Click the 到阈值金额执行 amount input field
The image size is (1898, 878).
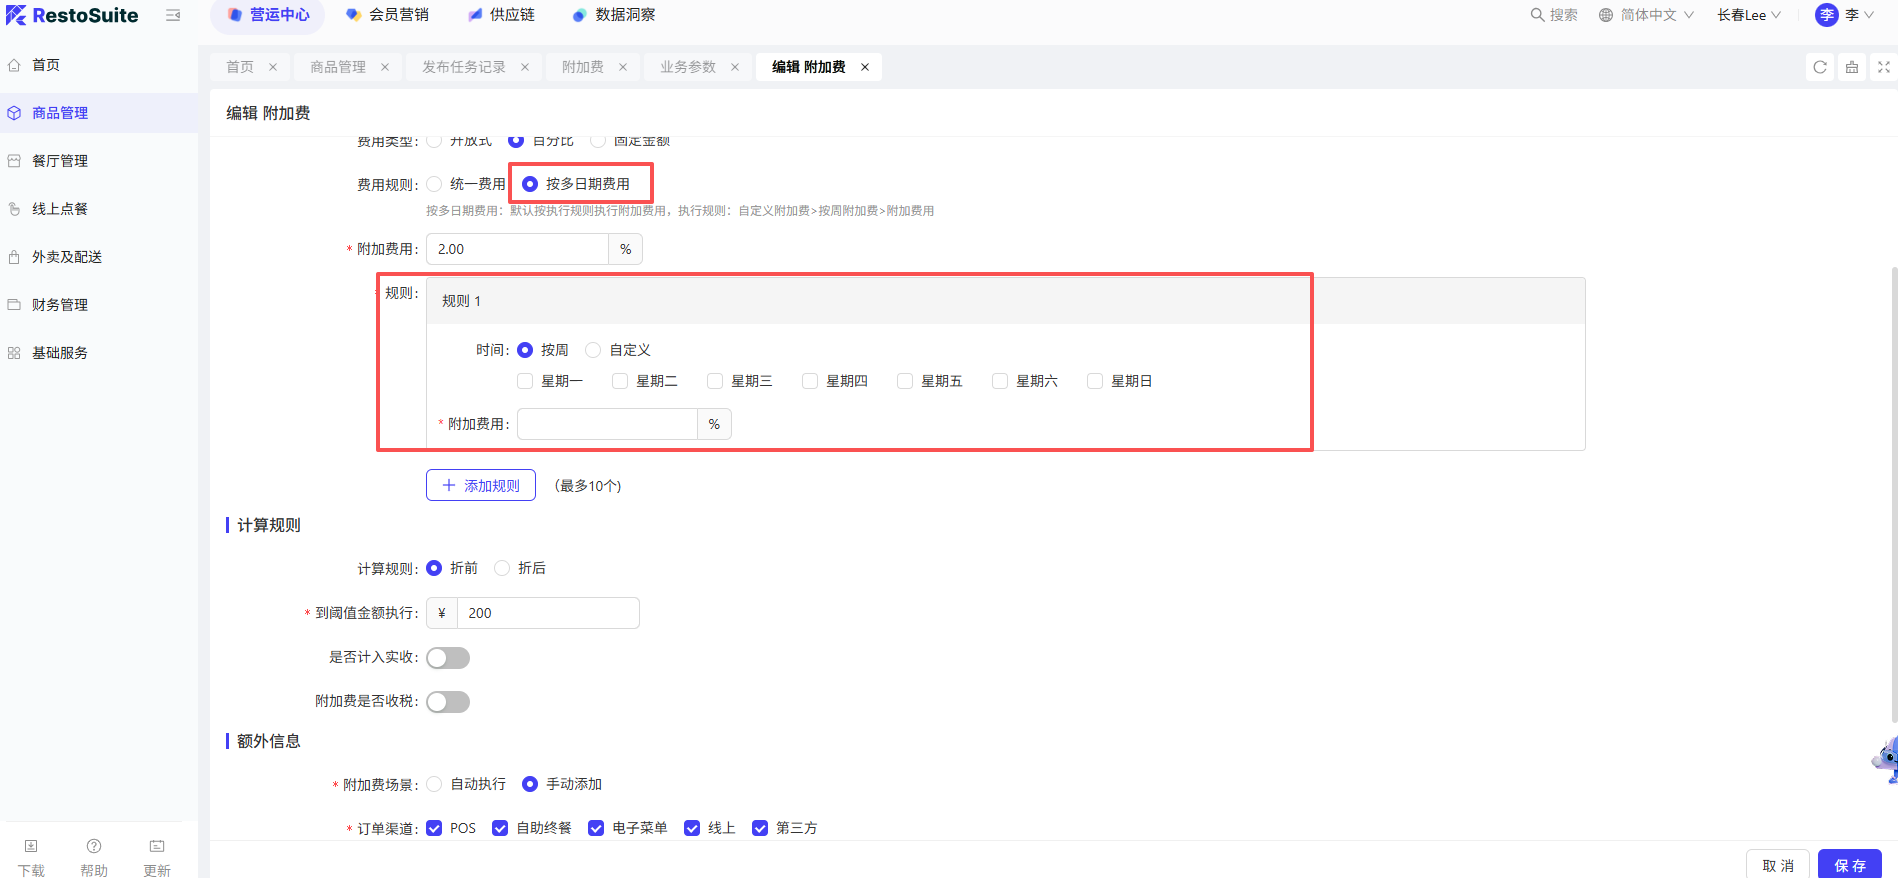click(x=547, y=613)
